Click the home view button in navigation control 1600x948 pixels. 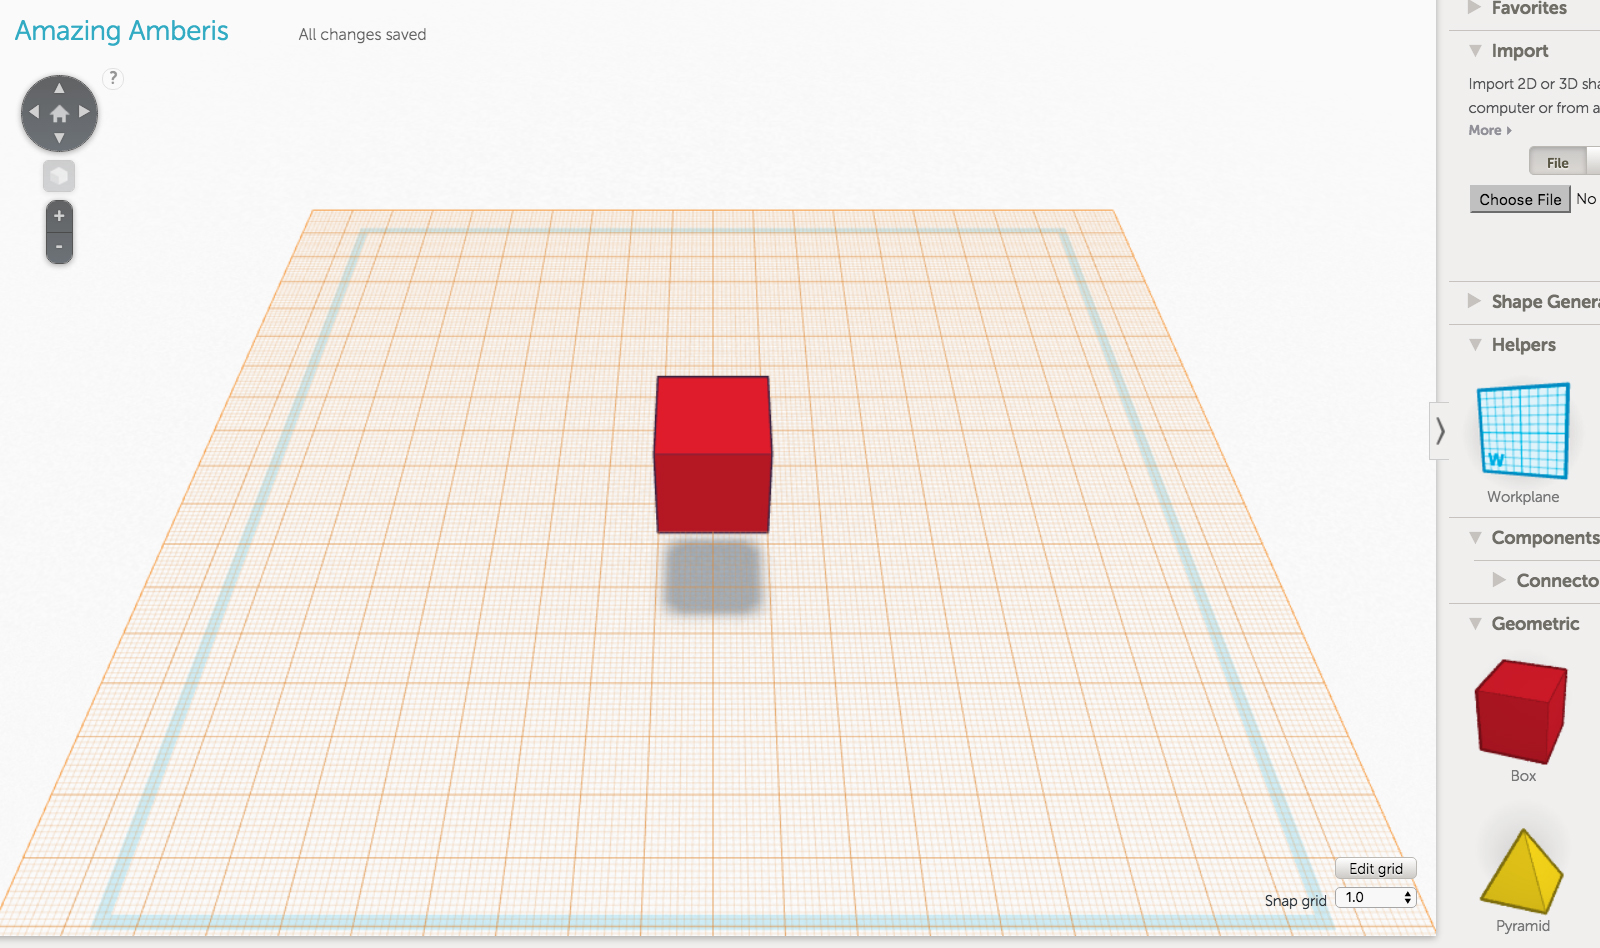click(59, 113)
